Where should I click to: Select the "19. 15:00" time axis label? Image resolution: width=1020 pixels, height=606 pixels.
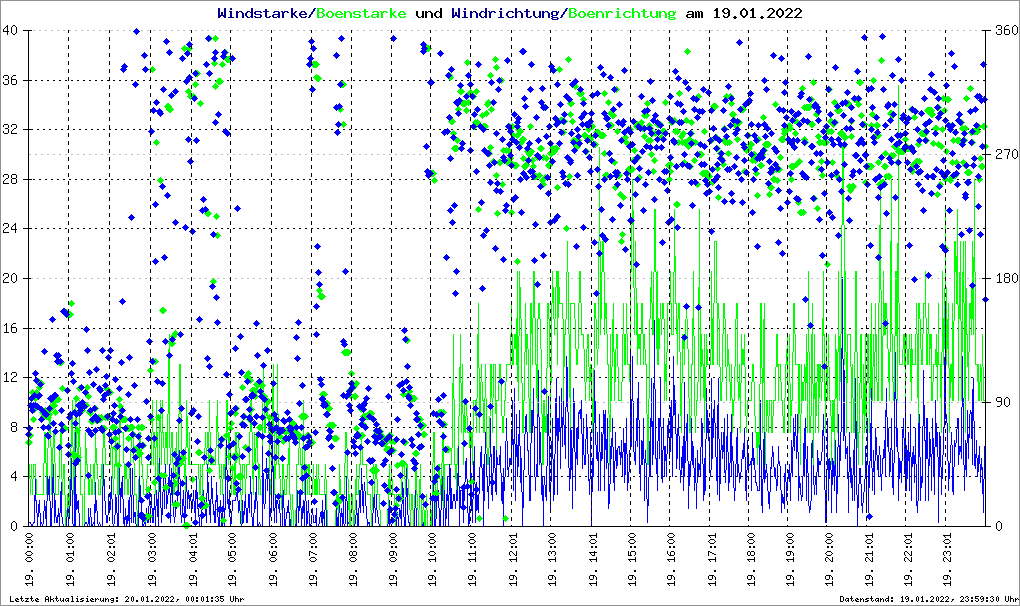(x=632, y=561)
